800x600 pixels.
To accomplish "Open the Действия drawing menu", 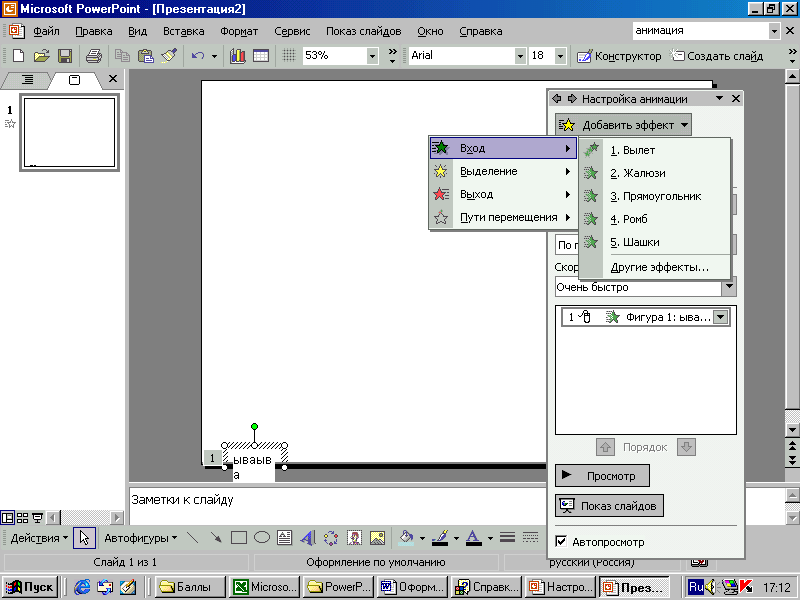I will [39, 538].
